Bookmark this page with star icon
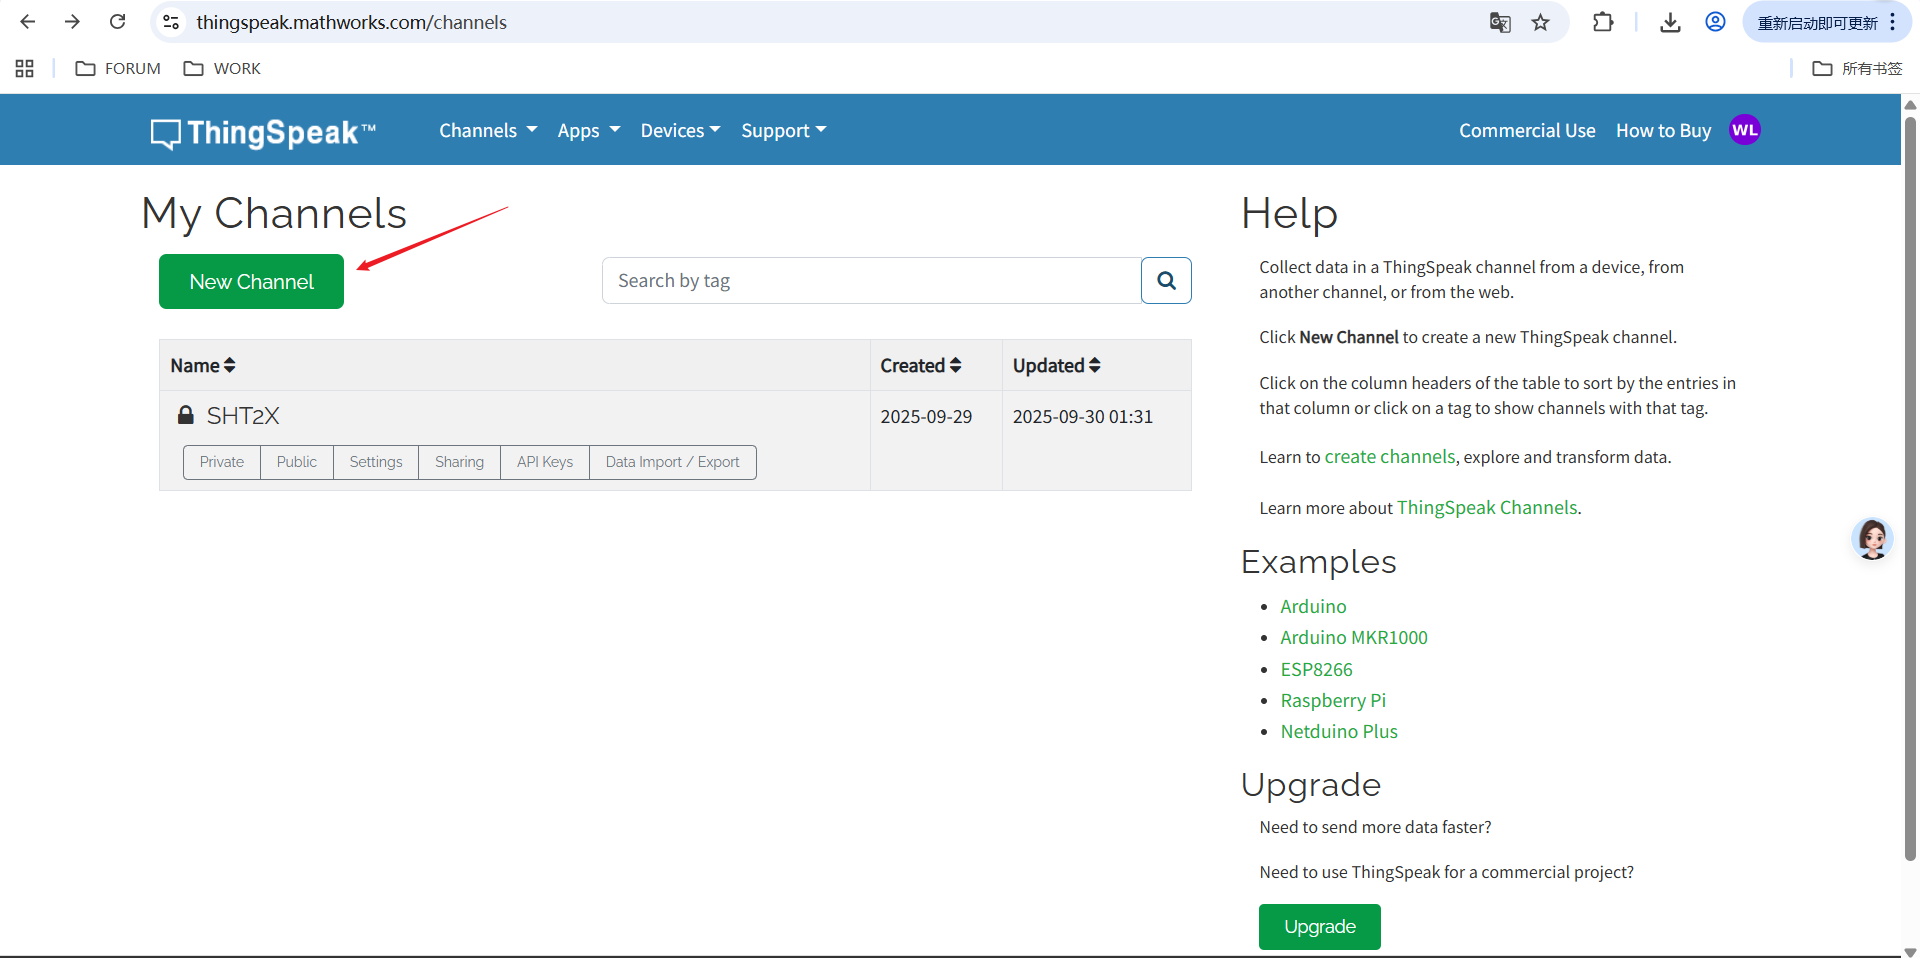 pos(1540,22)
